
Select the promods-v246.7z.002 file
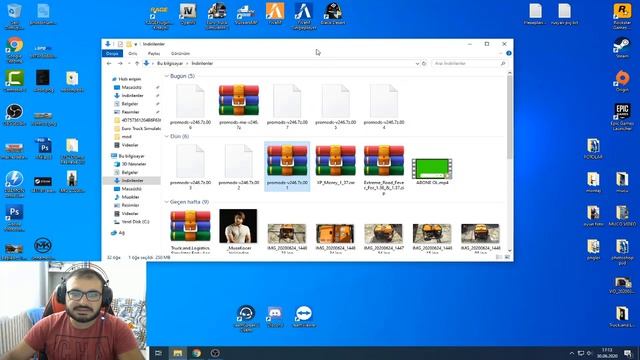[239, 167]
